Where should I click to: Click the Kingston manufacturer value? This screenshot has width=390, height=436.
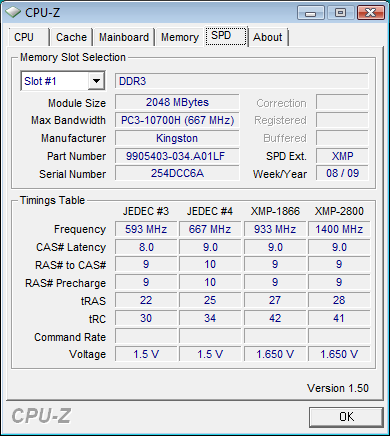(177, 138)
